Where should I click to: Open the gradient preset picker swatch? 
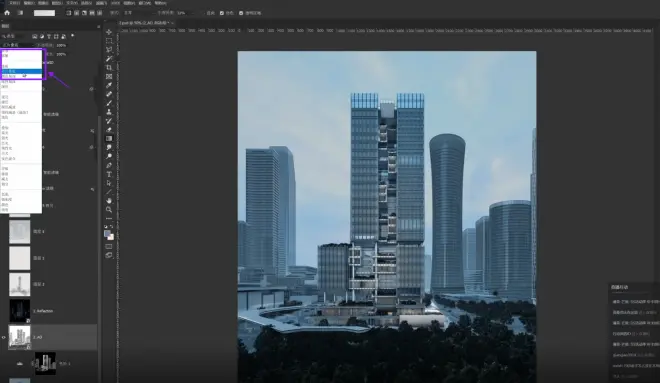(44, 13)
